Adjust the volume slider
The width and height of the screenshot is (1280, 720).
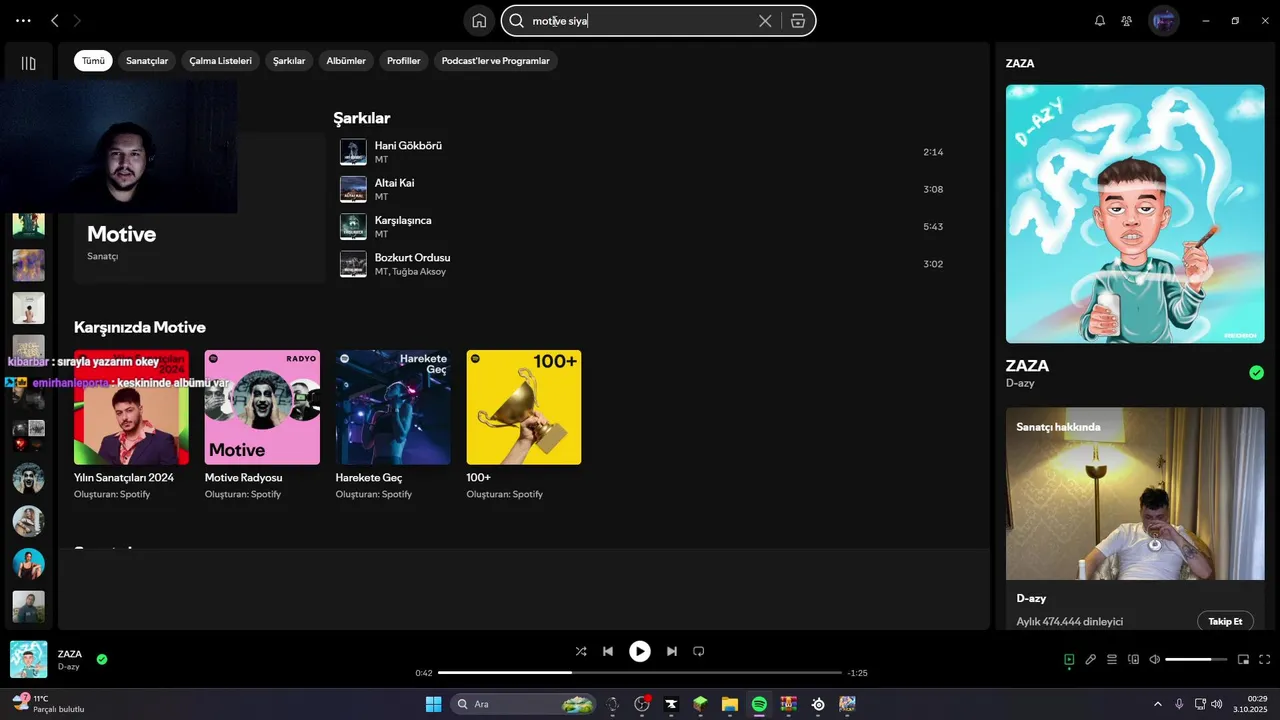(x=1196, y=659)
